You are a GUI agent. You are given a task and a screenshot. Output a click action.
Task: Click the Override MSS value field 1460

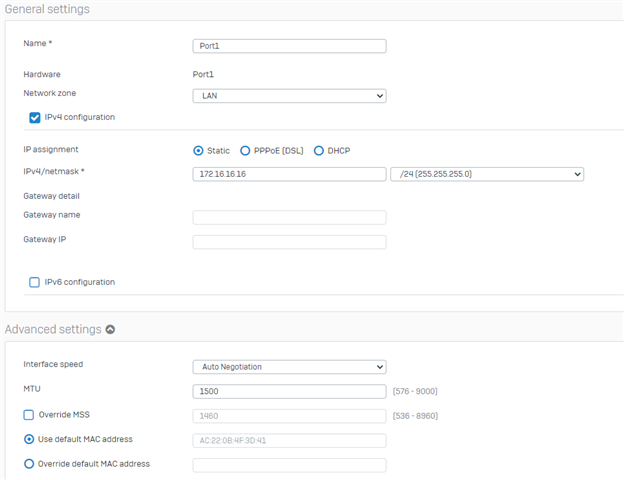pos(289,416)
